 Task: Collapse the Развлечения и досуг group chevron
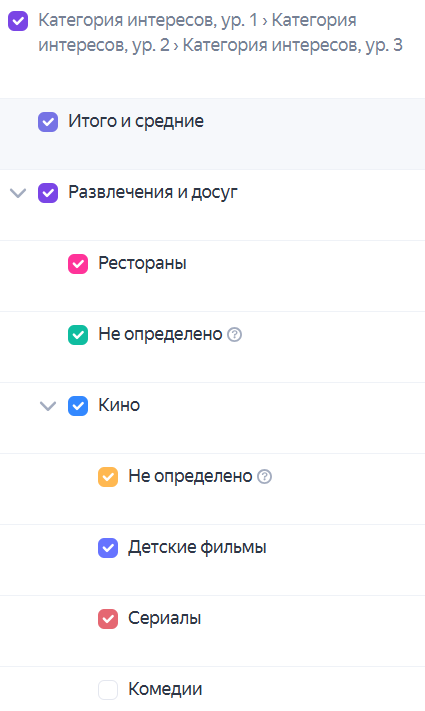(18, 193)
